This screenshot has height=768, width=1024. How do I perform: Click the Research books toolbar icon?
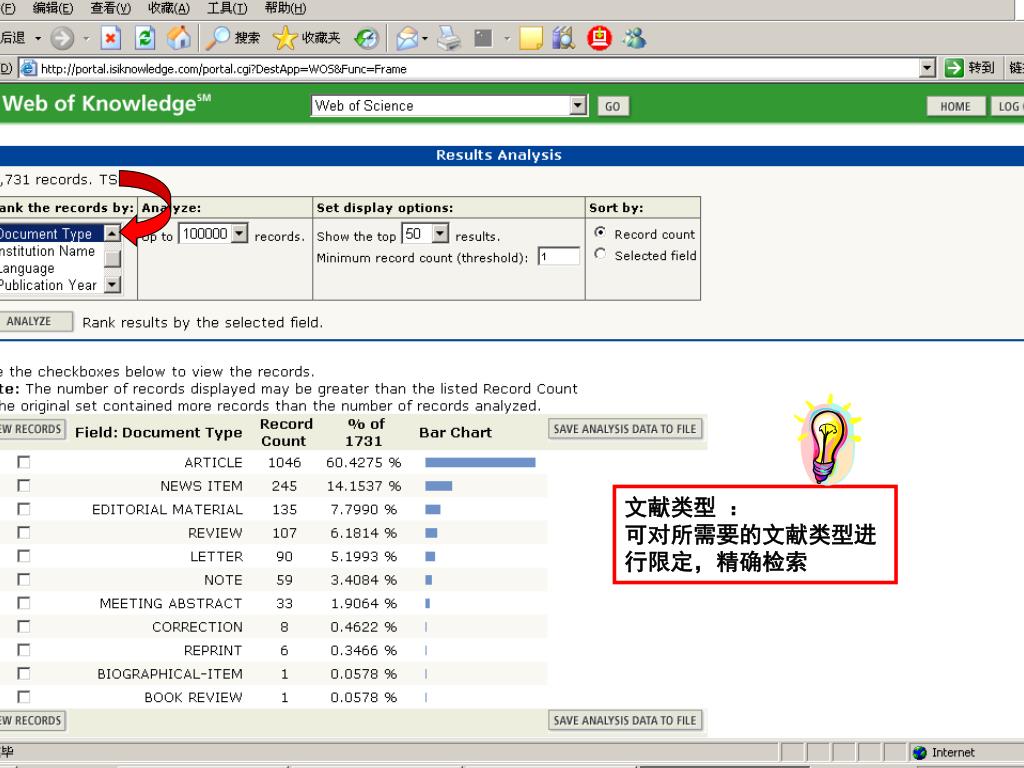point(564,39)
